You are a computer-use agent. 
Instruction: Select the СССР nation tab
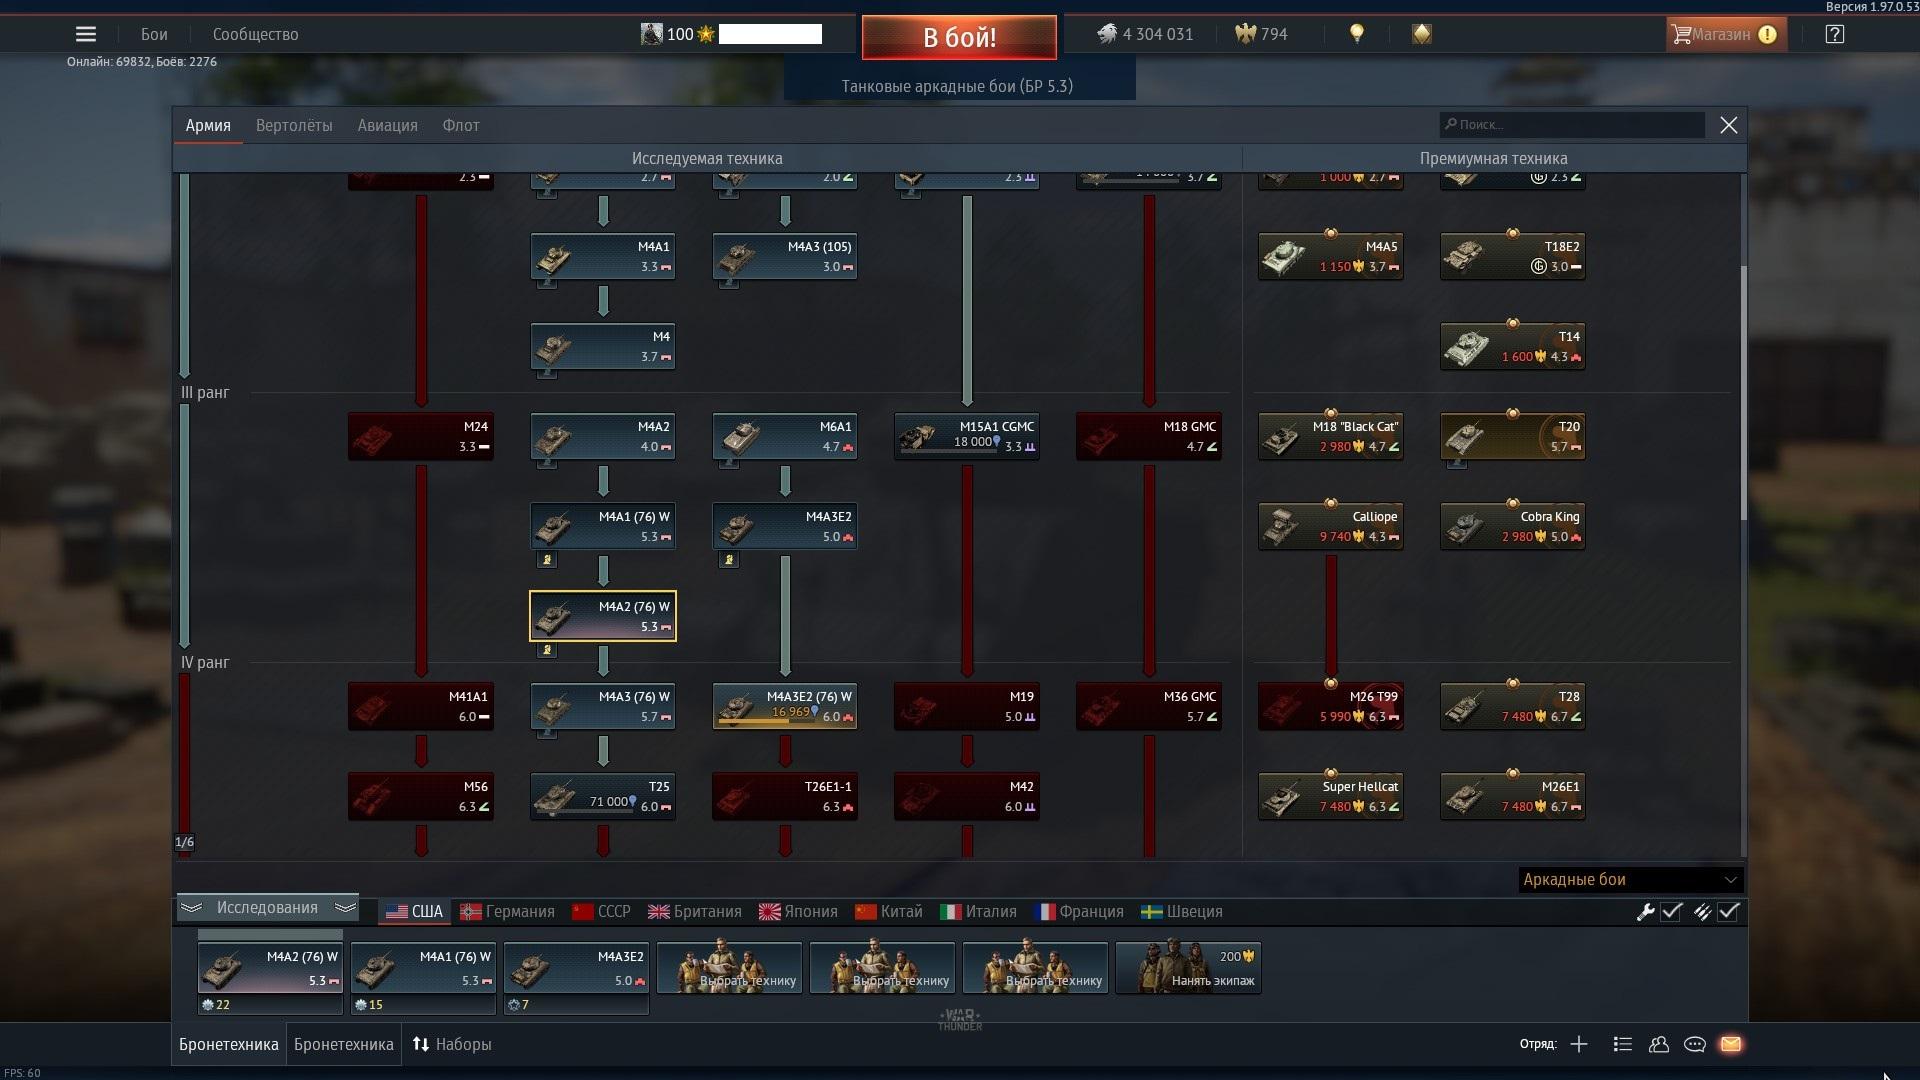[601, 912]
